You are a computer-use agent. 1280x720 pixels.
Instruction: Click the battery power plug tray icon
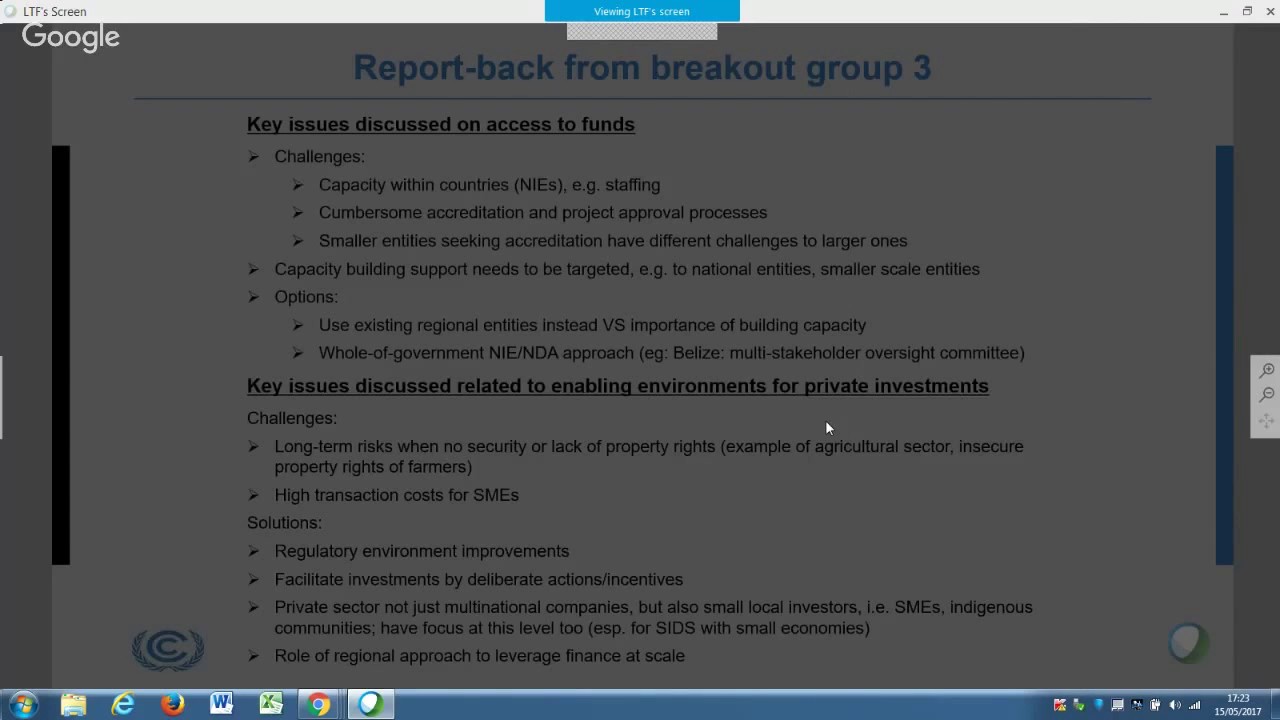click(x=1155, y=705)
